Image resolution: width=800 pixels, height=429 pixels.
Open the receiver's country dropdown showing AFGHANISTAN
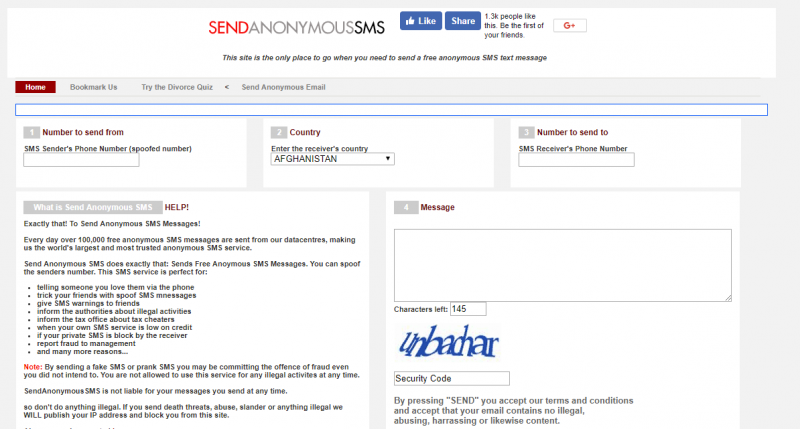(333, 159)
